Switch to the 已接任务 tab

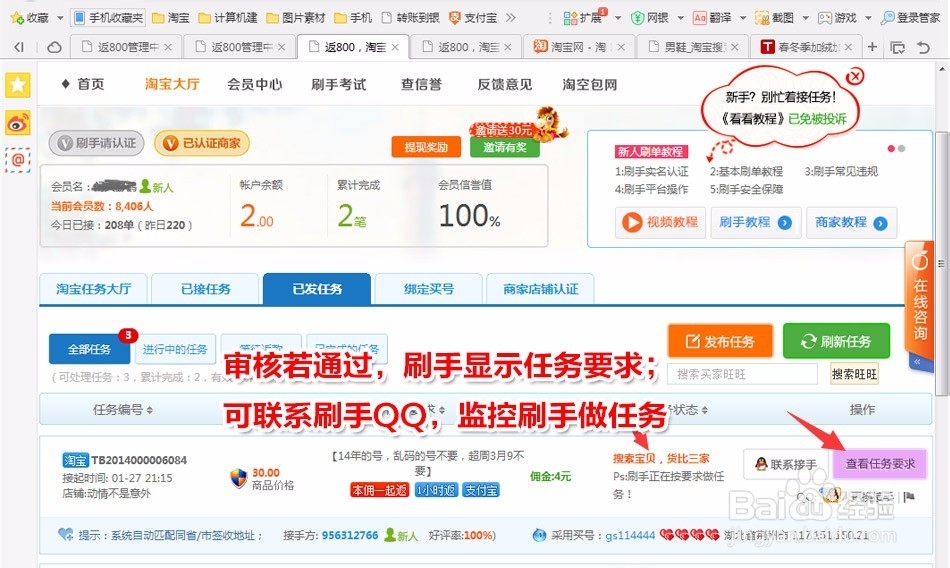205,289
